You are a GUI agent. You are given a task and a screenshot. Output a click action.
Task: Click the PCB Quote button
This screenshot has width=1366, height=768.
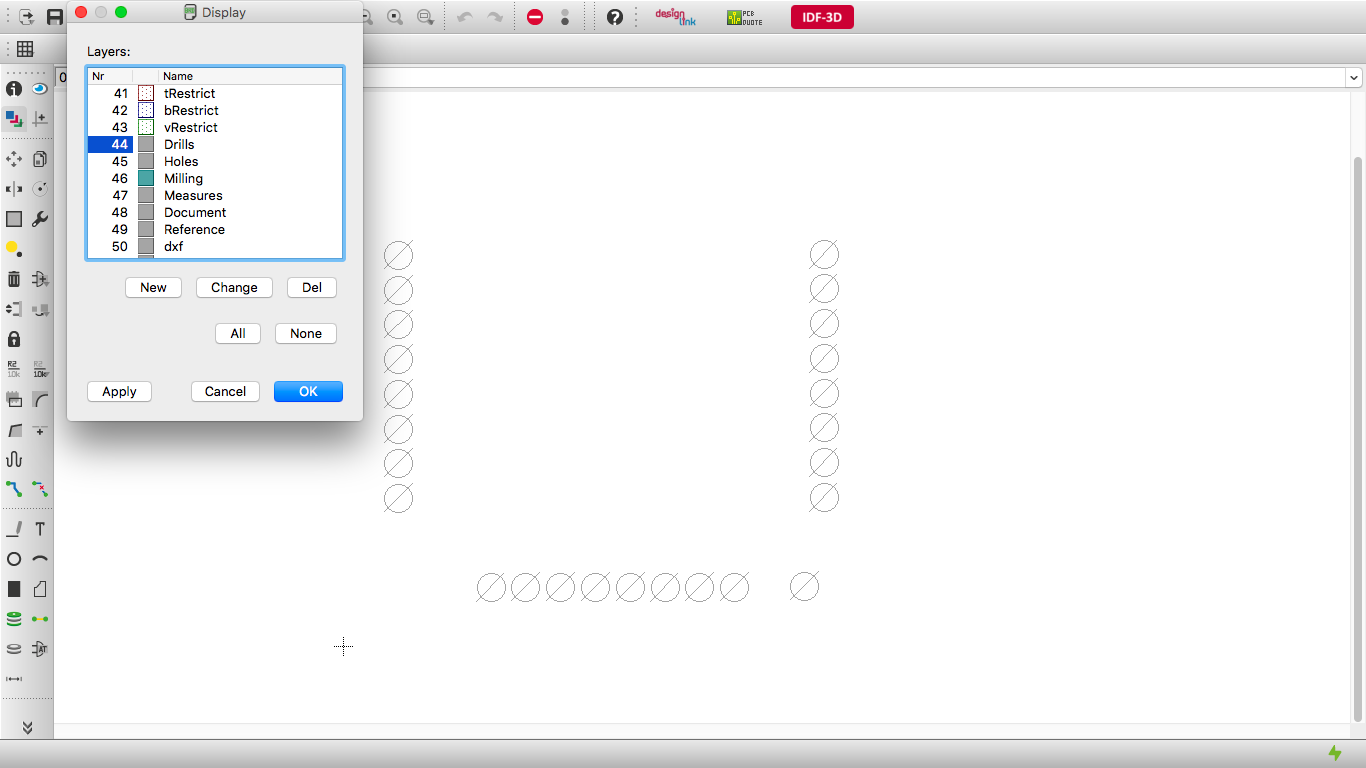click(x=744, y=17)
